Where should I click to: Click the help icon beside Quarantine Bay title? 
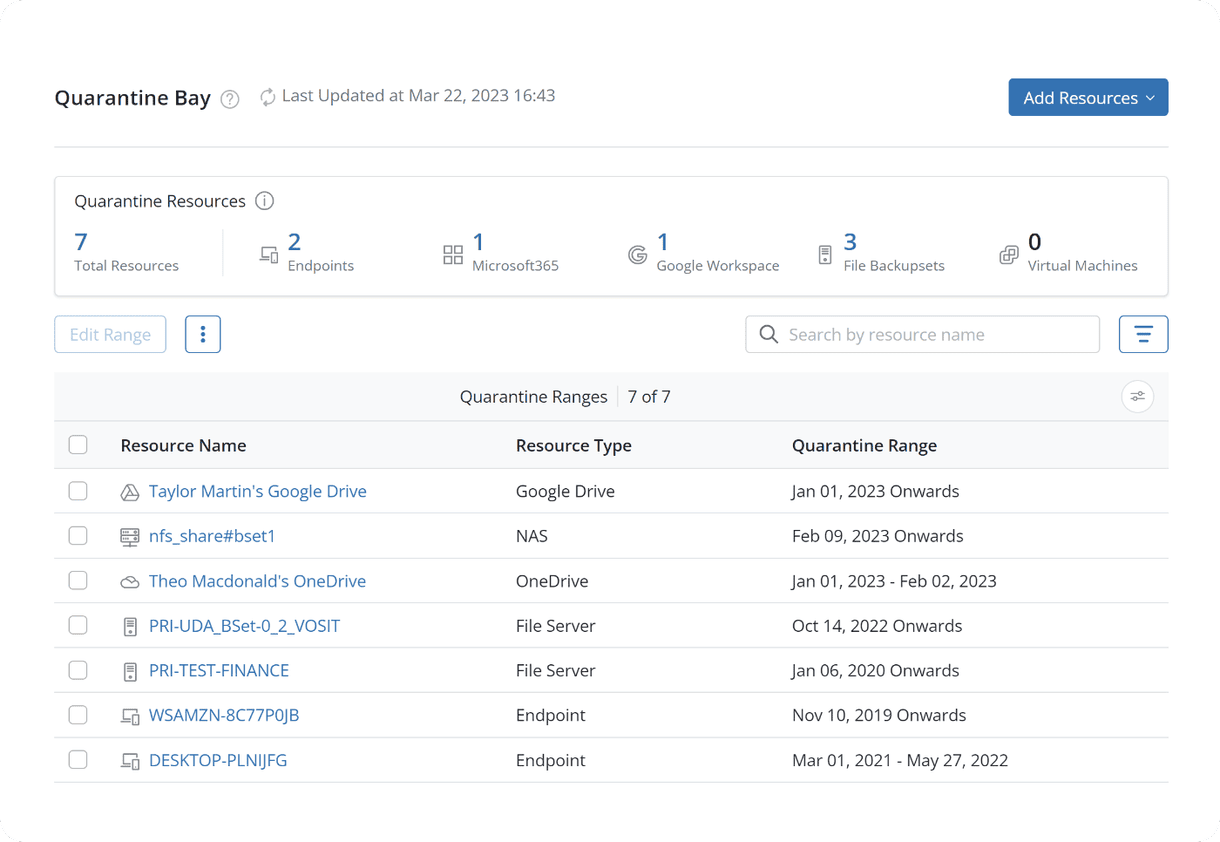(229, 99)
